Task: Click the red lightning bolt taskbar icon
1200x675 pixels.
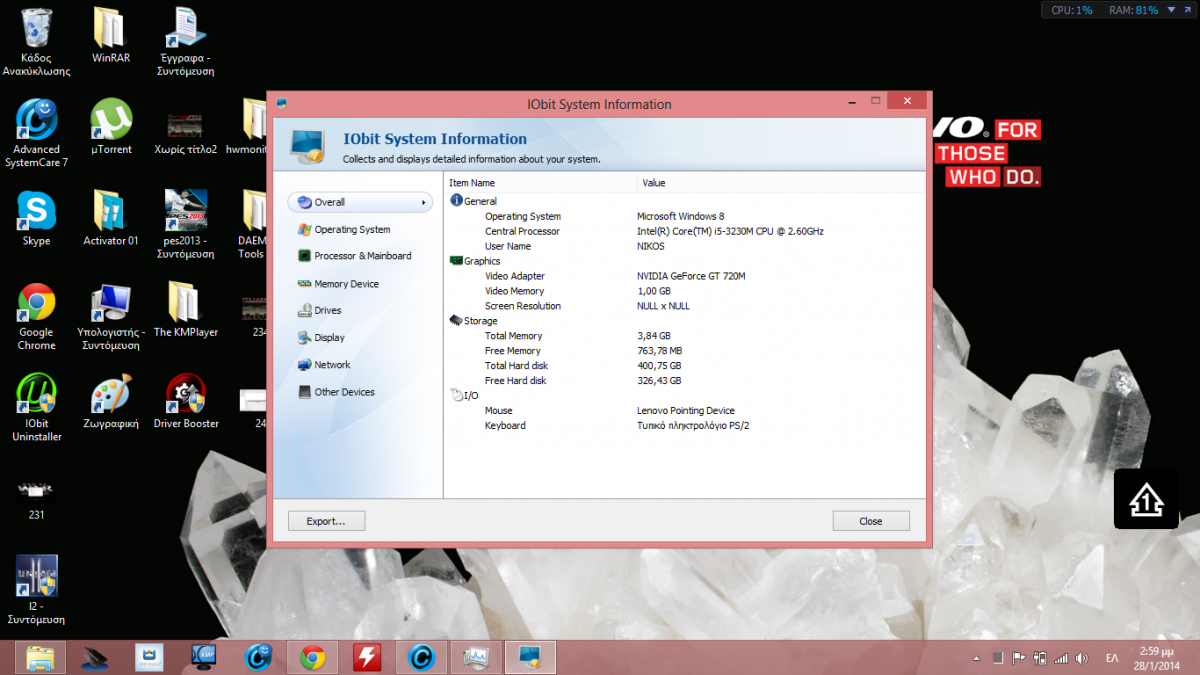Action: tap(367, 657)
